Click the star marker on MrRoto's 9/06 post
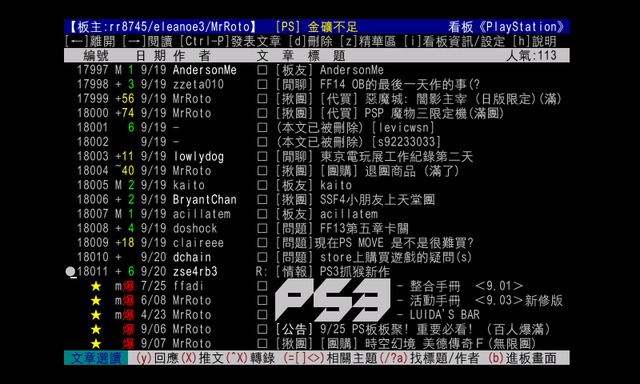This screenshot has height=384, width=640. pyautogui.click(x=96, y=329)
